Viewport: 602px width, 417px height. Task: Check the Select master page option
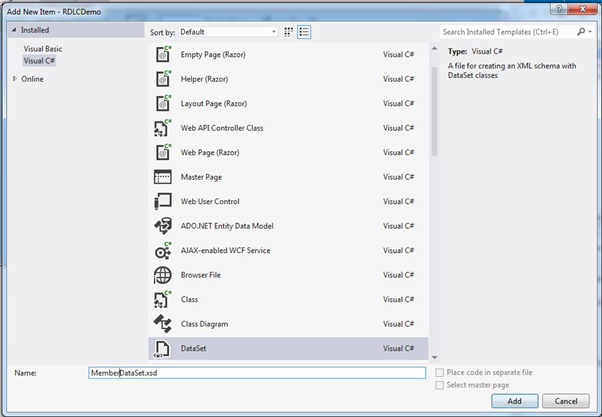click(x=440, y=385)
